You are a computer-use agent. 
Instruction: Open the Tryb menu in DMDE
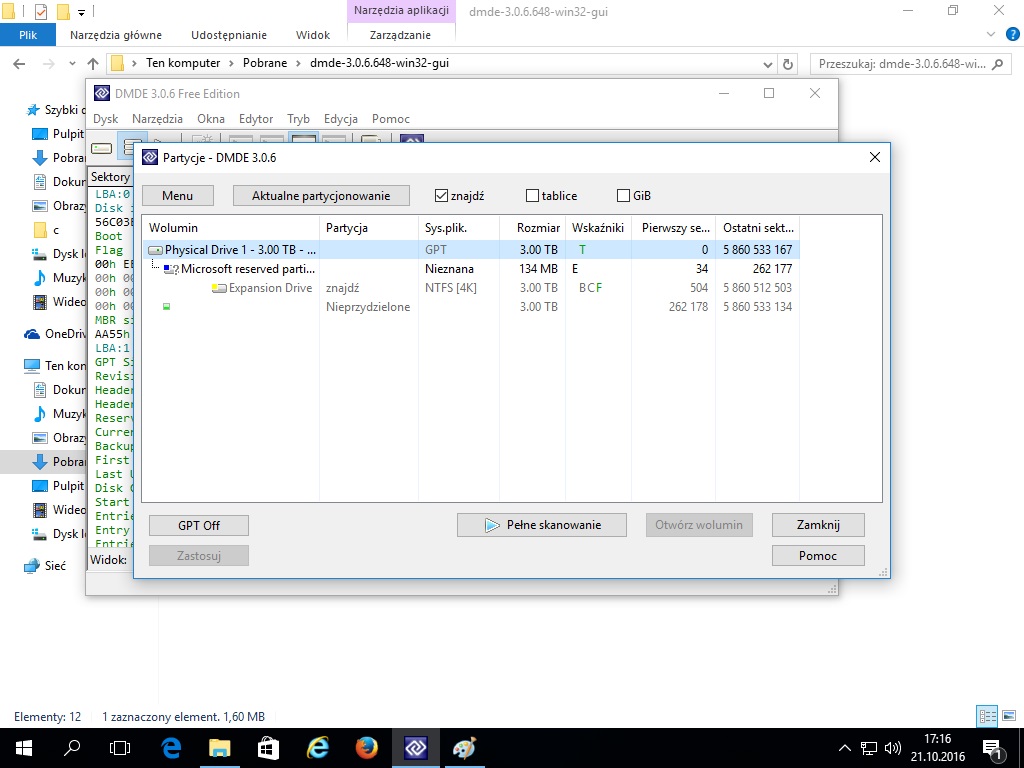(x=298, y=119)
